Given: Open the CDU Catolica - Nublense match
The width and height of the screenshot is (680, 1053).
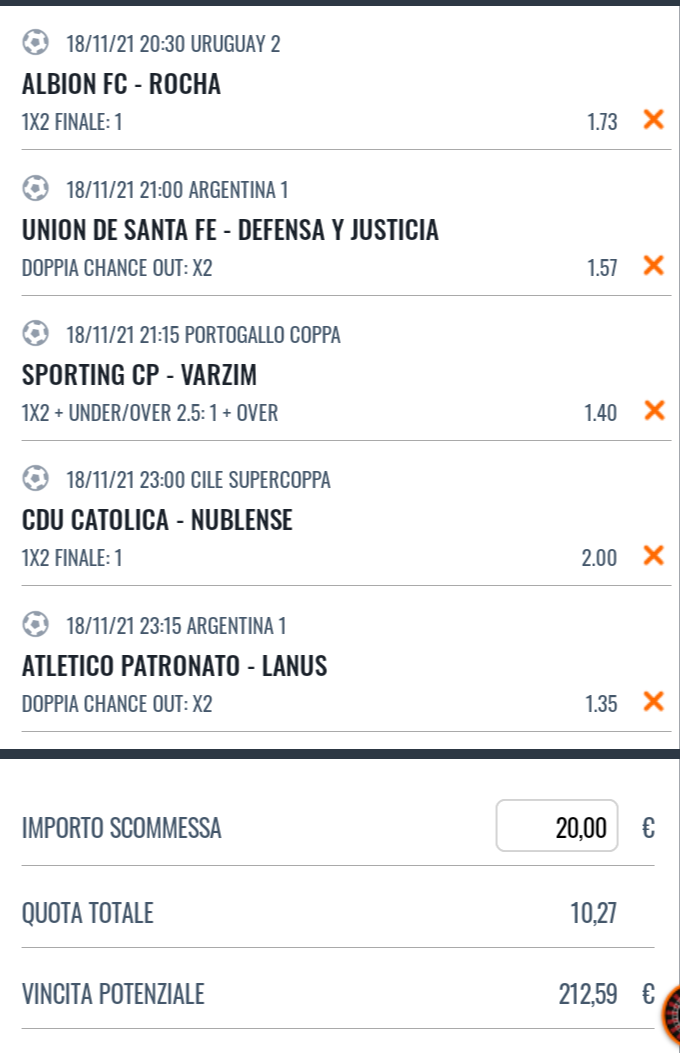Looking at the screenshot, I should pyautogui.click(x=157, y=520).
